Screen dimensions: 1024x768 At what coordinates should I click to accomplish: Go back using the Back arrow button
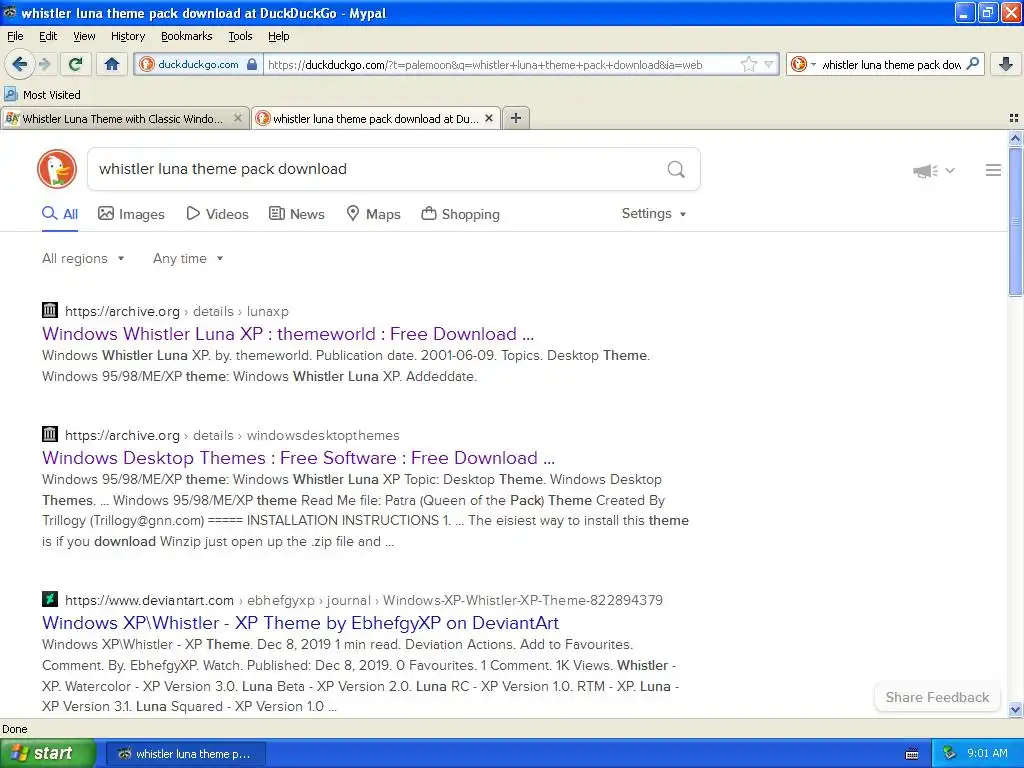(x=19, y=64)
